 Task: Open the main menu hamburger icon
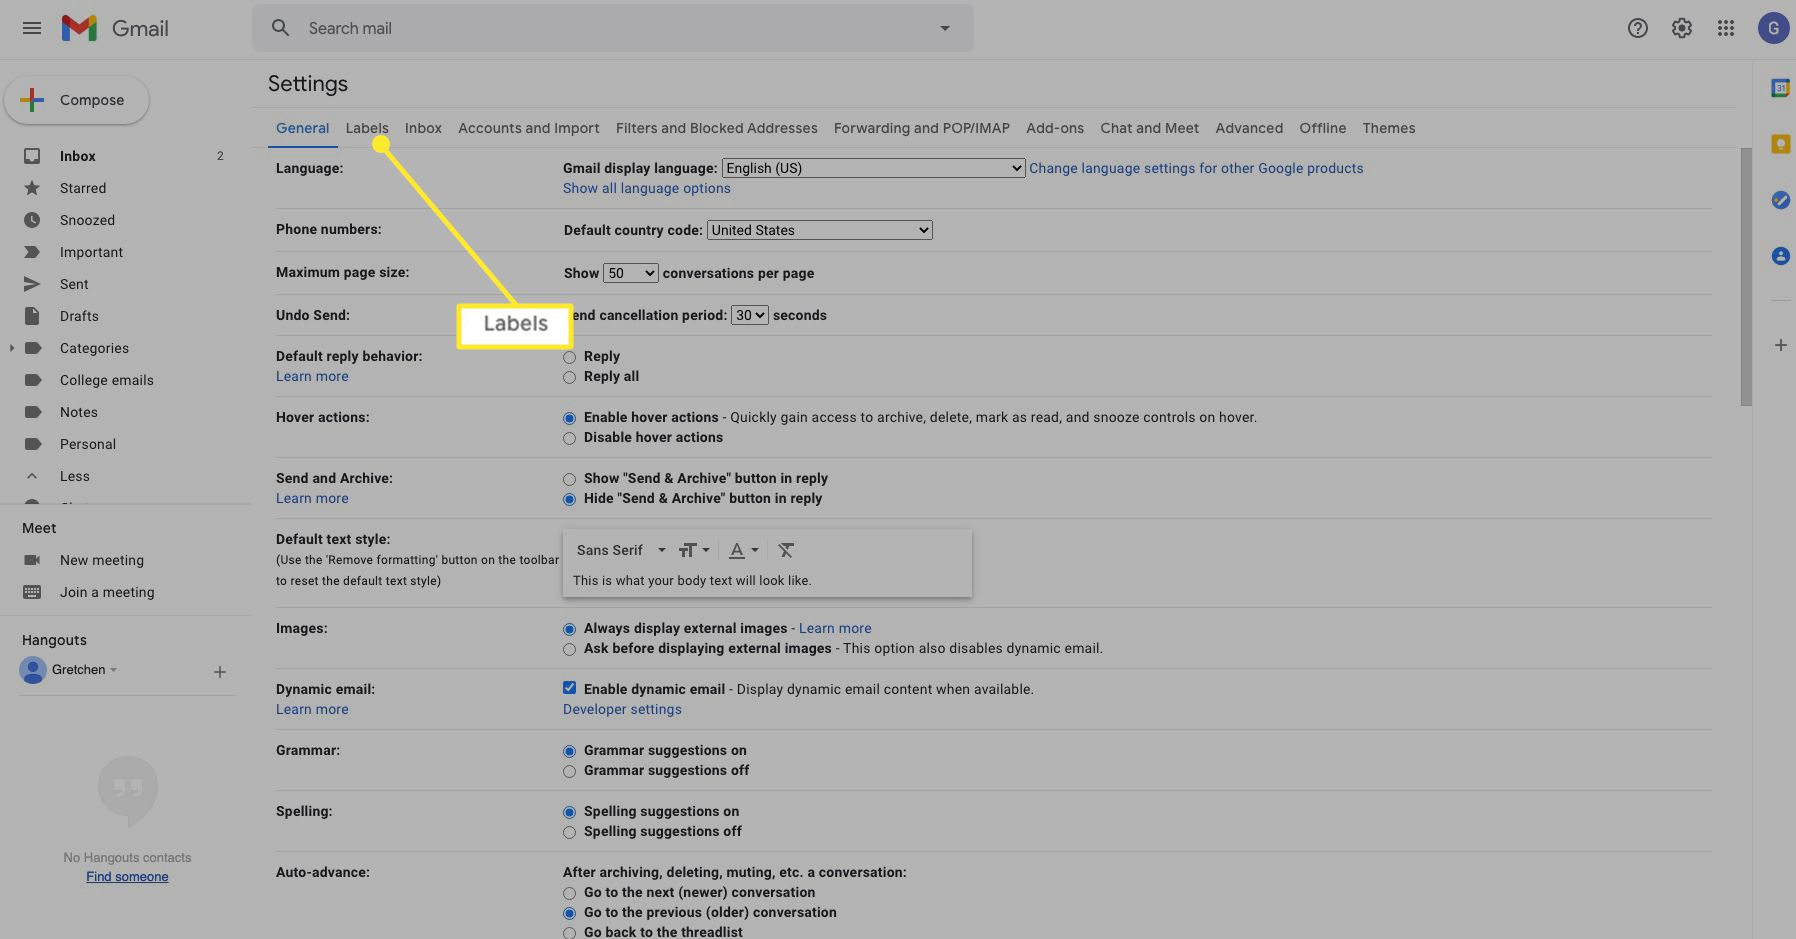[x=32, y=28]
